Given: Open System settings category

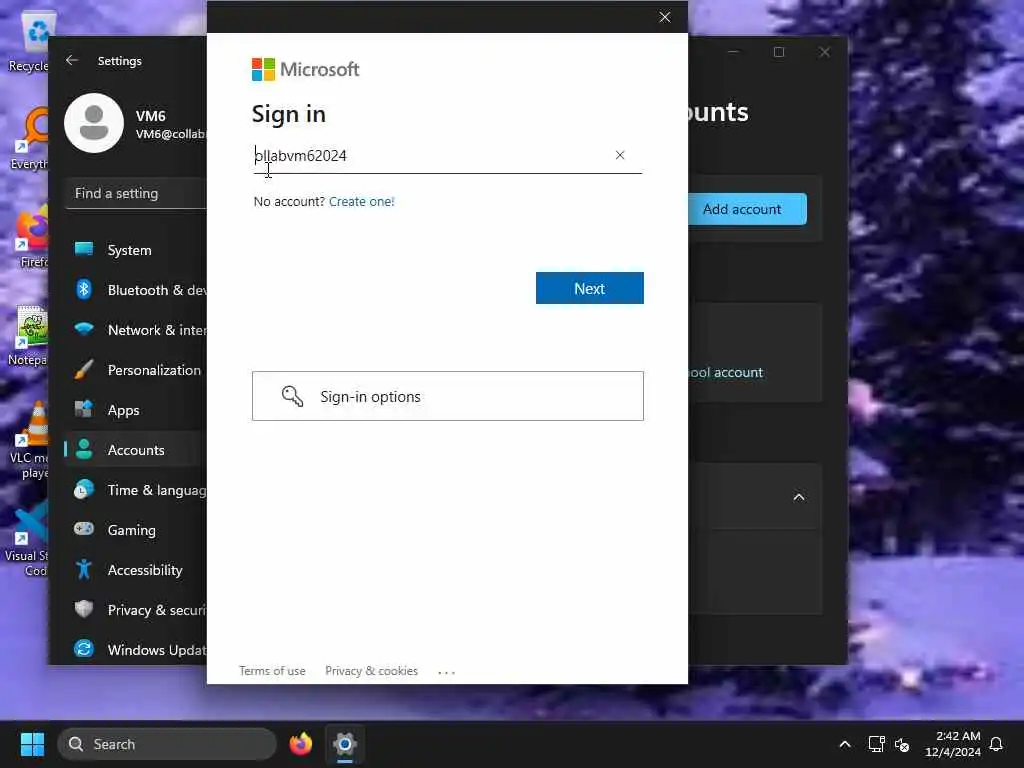Looking at the screenshot, I should point(136,249).
